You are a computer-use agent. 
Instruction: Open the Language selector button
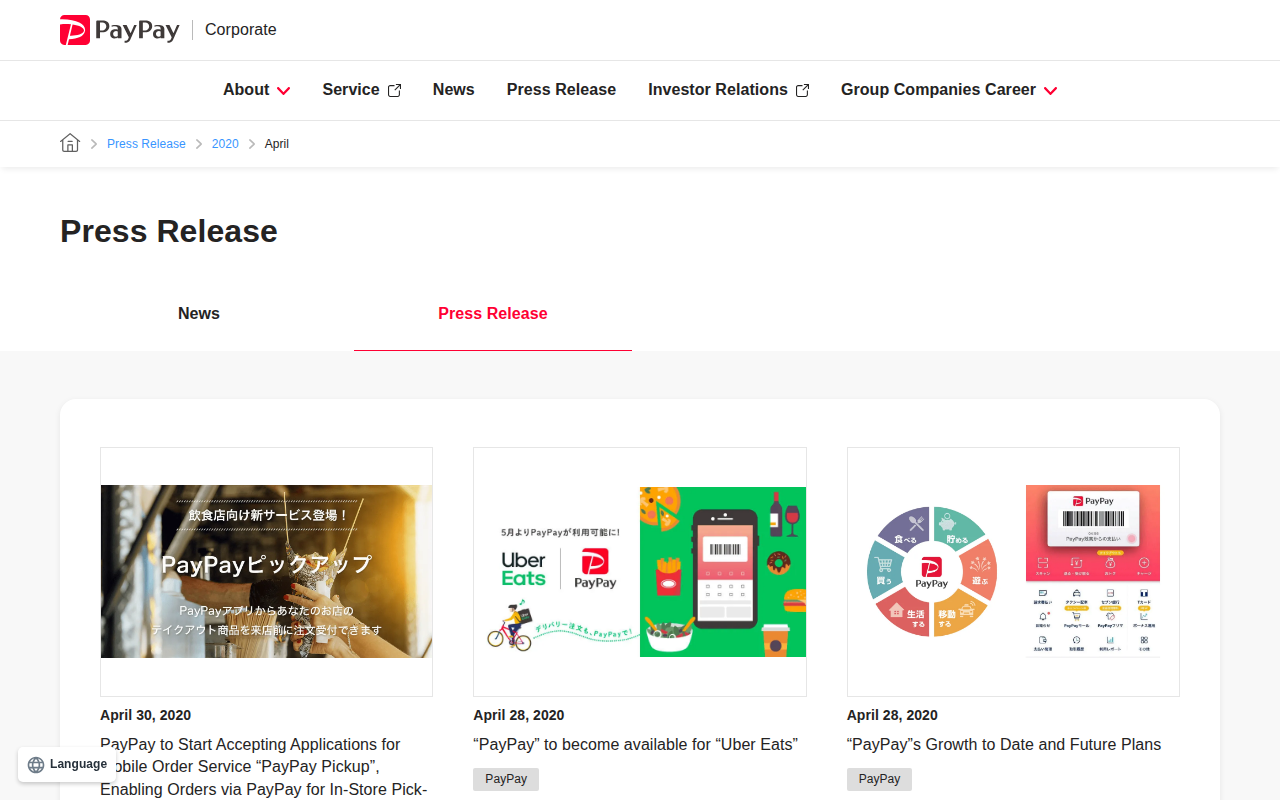67,765
